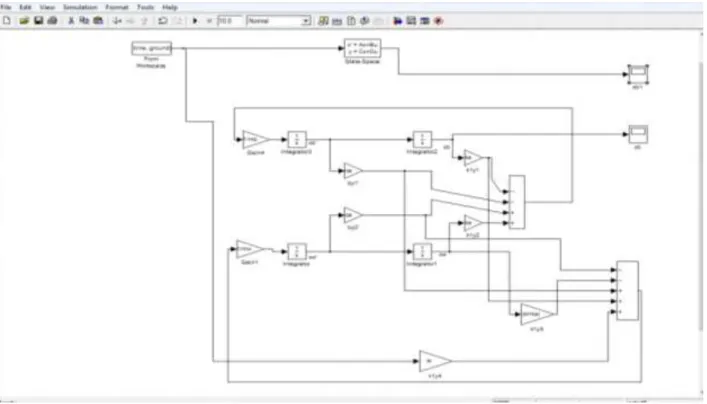The height and width of the screenshot is (404, 707).
Task: Select the upper-left gain block feeding Integrator3
Action: pos(256,140)
